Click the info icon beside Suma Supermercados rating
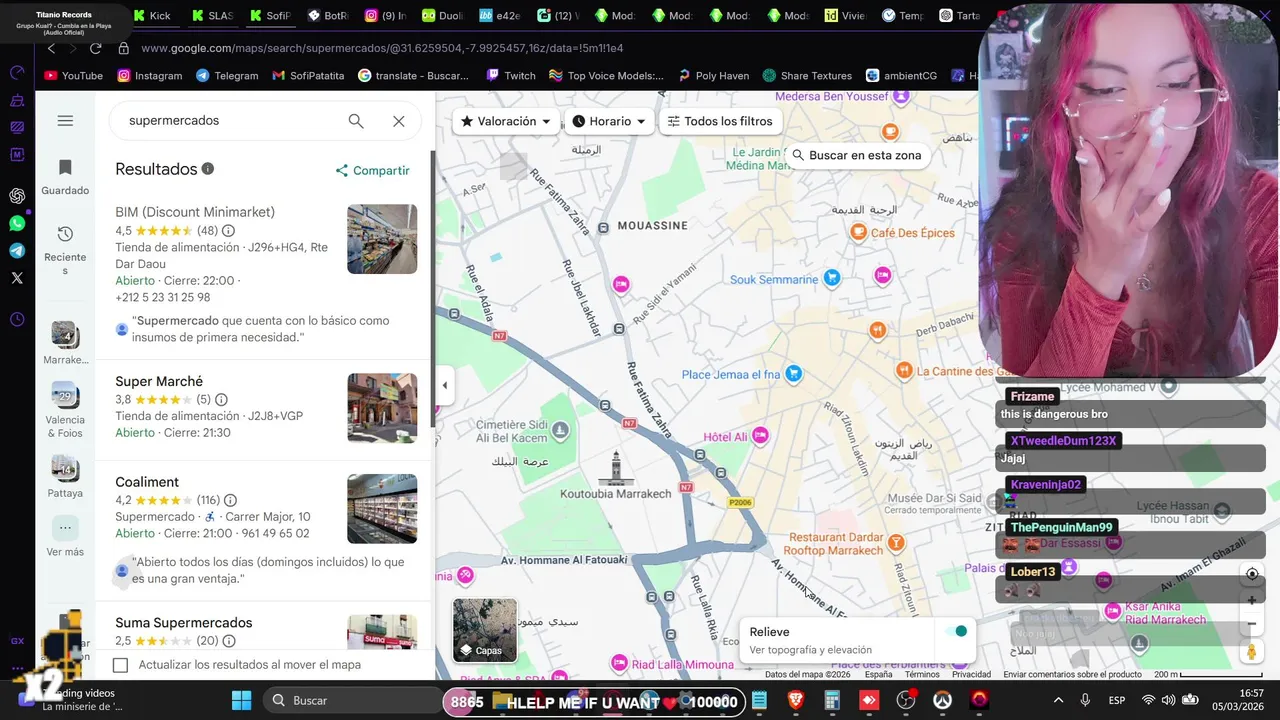1280x720 pixels. click(x=229, y=641)
